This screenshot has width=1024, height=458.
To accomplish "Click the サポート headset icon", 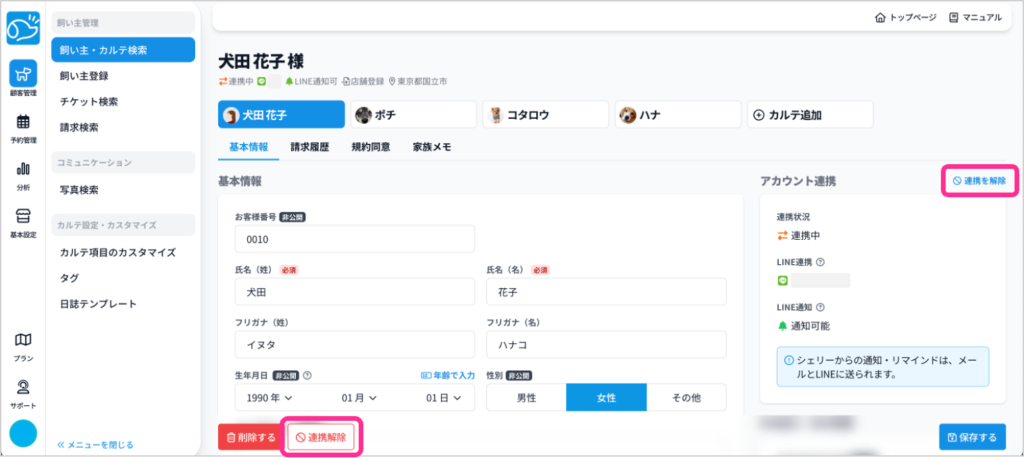I will (x=23, y=390).
